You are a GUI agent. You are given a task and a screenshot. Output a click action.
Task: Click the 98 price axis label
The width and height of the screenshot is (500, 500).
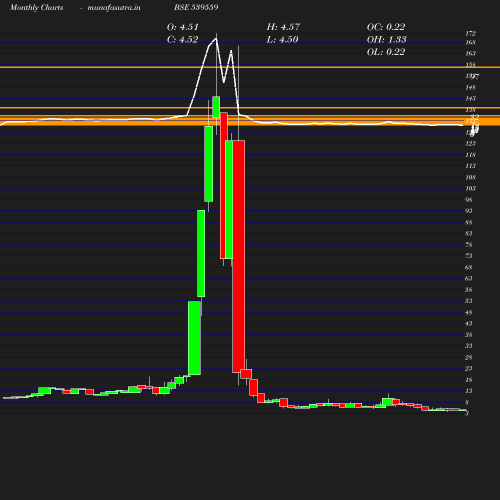pos(469,200)
